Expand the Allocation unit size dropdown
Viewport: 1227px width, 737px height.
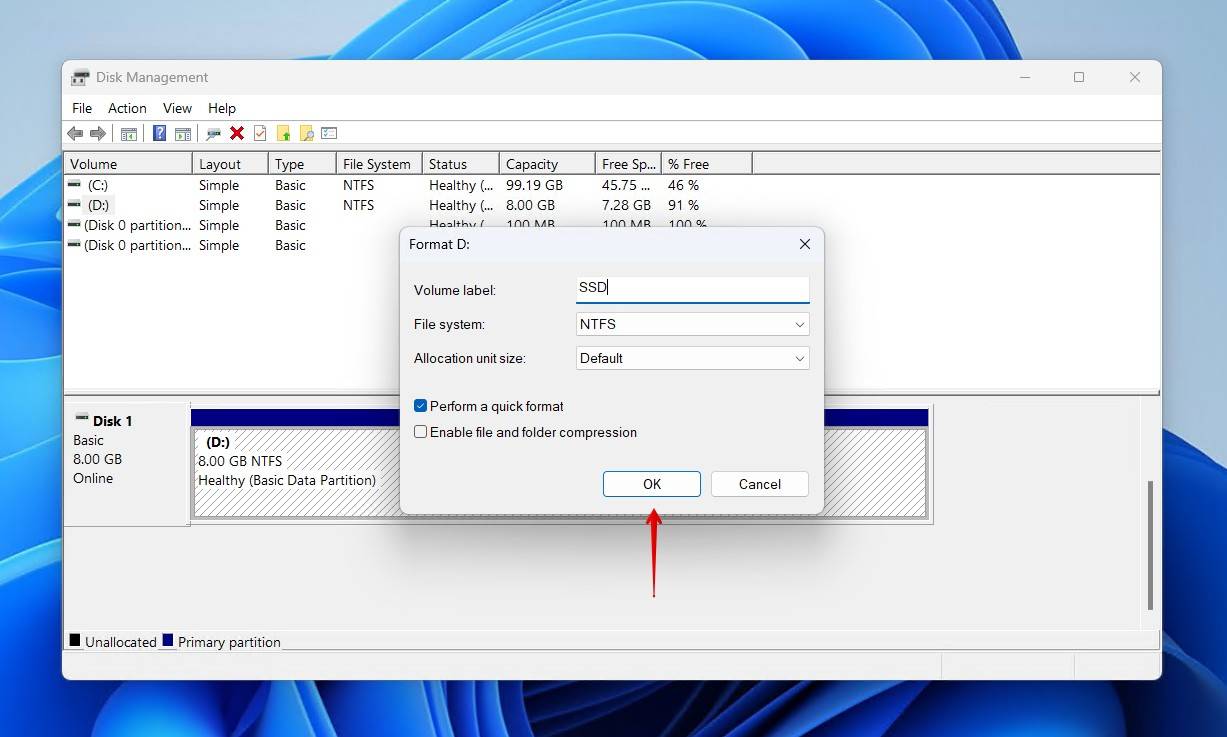click(x=692, y=358)
